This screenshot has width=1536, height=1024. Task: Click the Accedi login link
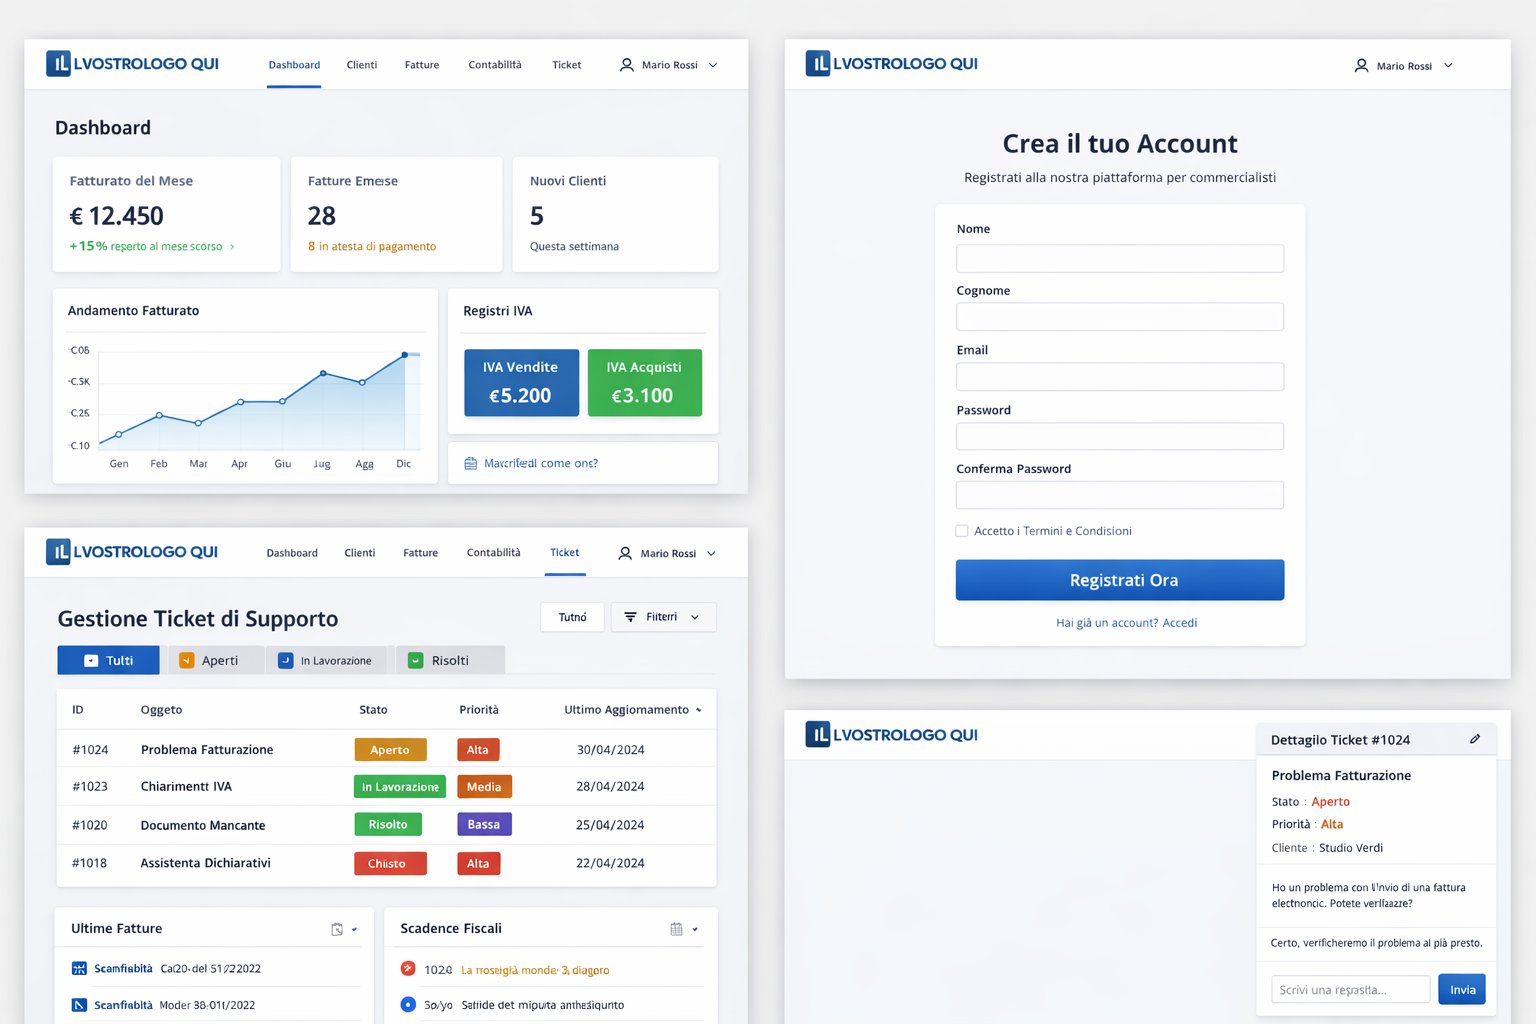1180,622
